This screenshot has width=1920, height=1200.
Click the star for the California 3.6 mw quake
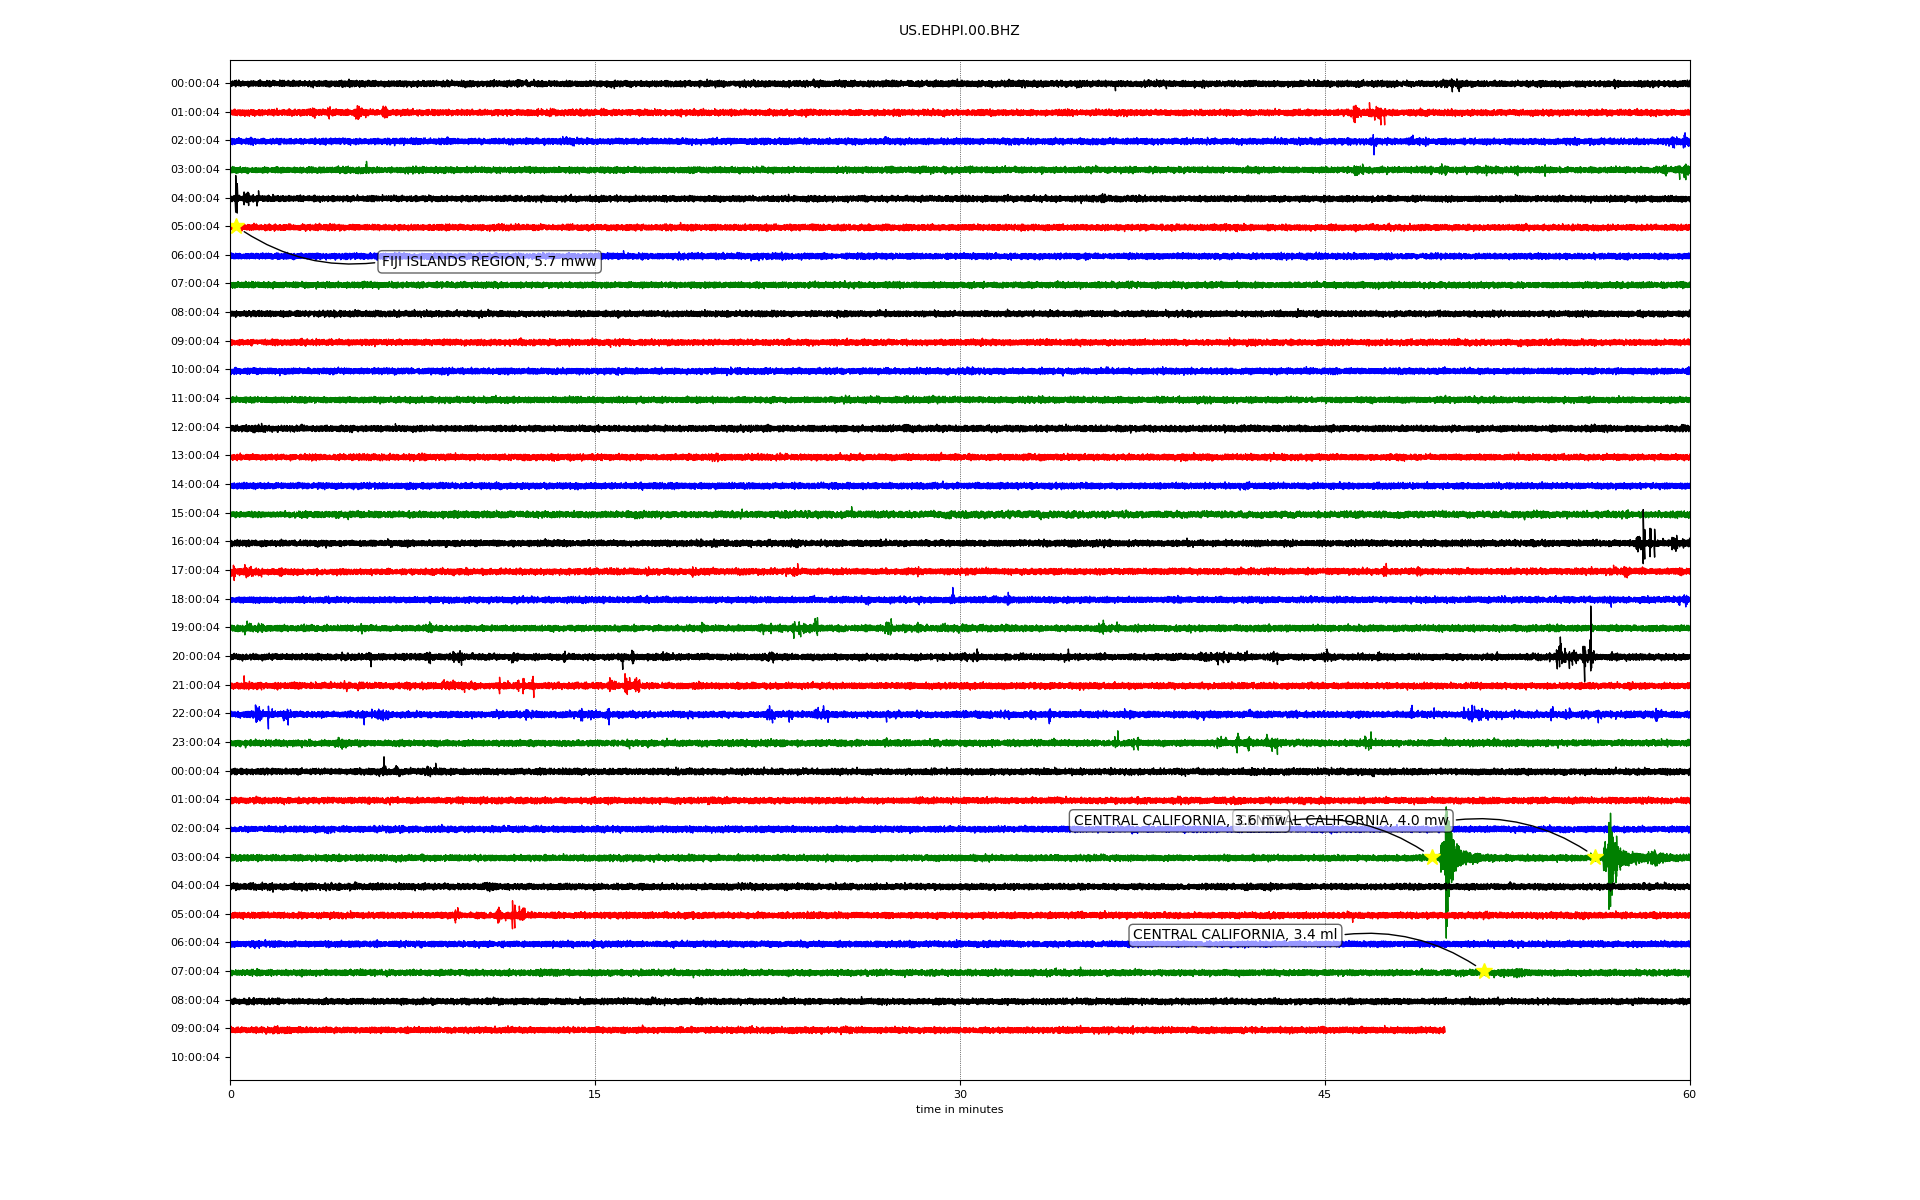coord(1432,857)
